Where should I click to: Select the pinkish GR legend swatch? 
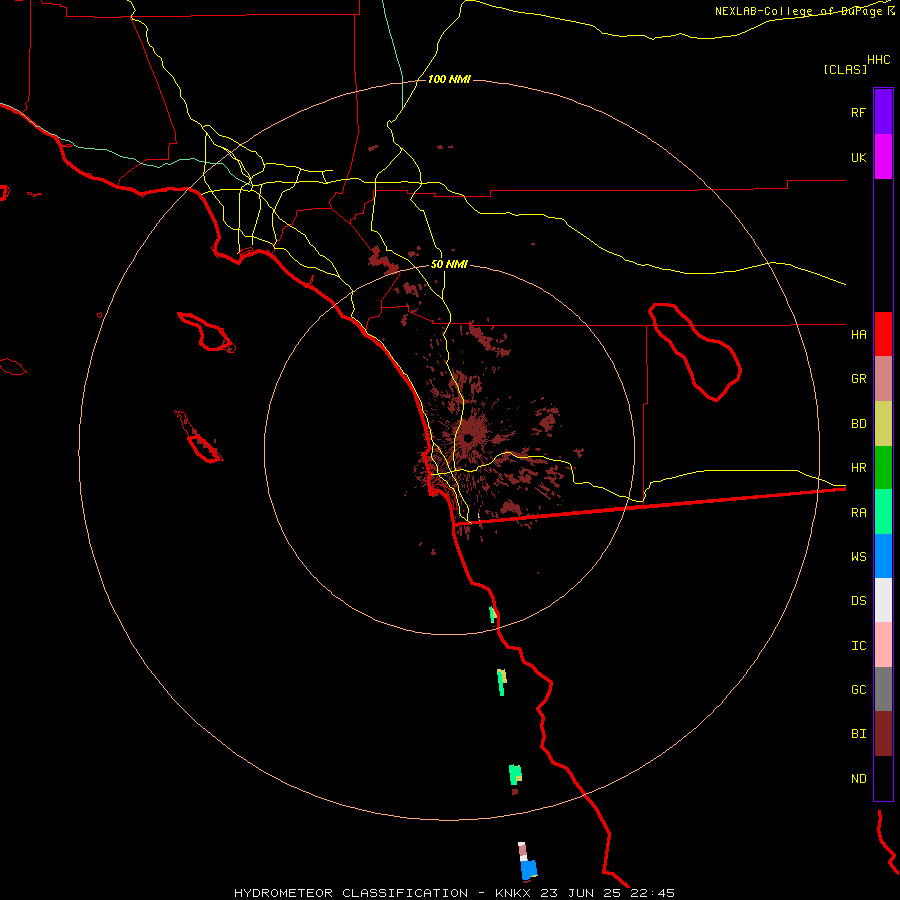click(883, 379)
